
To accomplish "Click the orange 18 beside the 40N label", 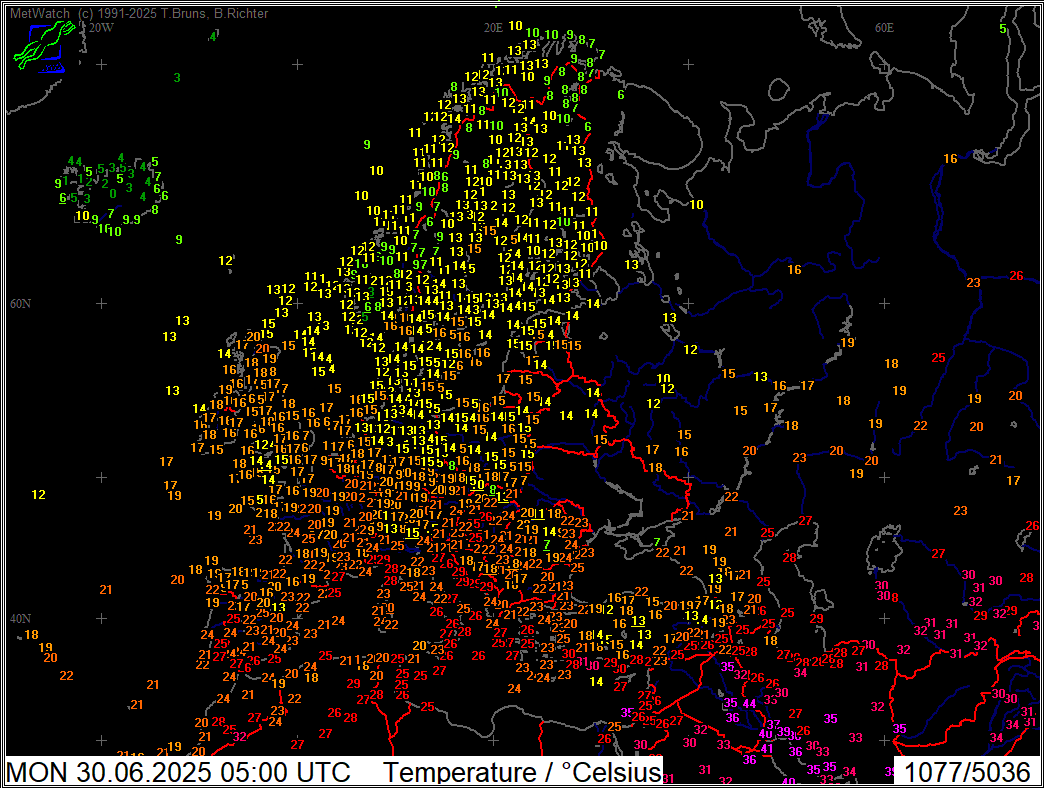I will 31,634.
